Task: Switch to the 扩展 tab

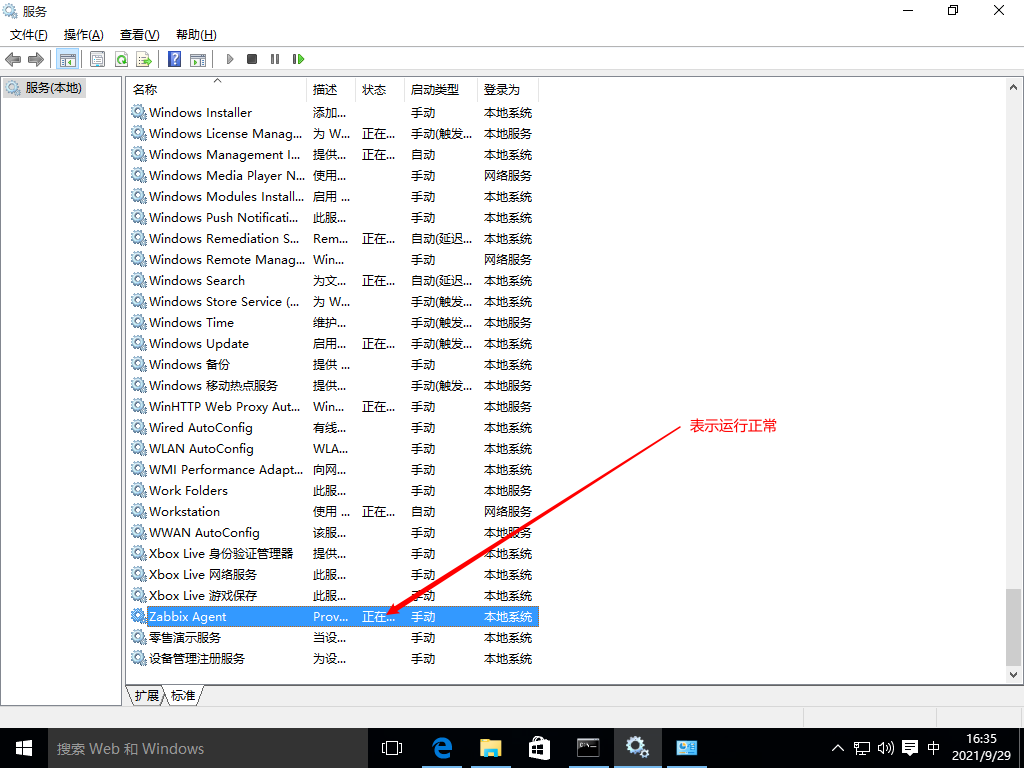Action: point(146,696)
